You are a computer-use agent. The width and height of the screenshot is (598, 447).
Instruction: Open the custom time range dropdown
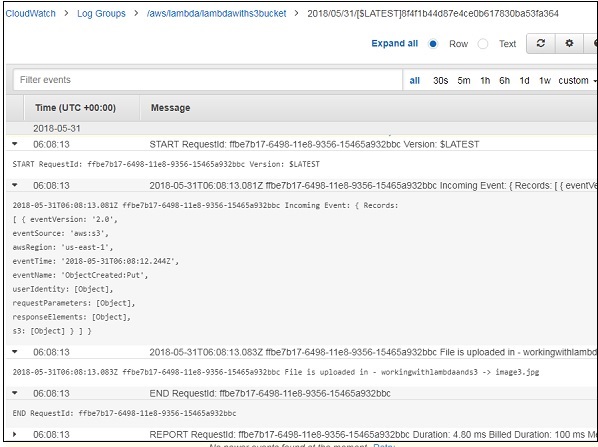577,80
